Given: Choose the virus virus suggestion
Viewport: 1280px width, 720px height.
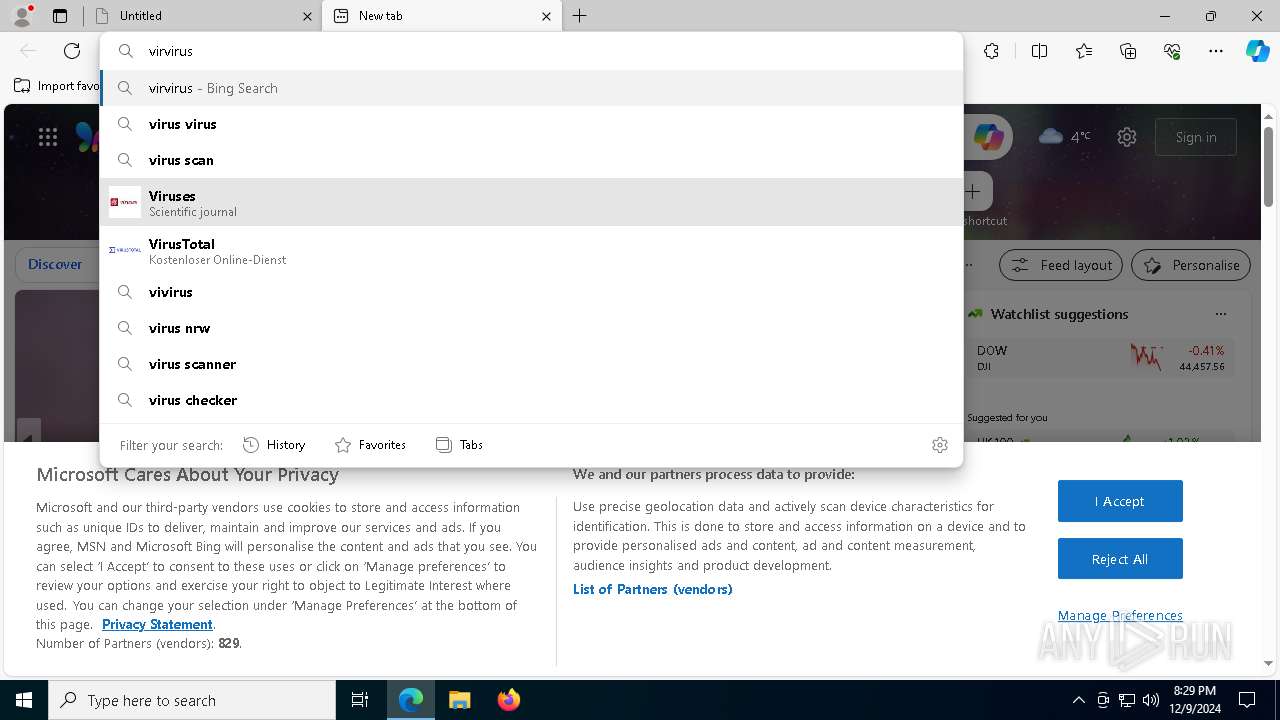Looking at the screenshot, I should tap(531, 124).
